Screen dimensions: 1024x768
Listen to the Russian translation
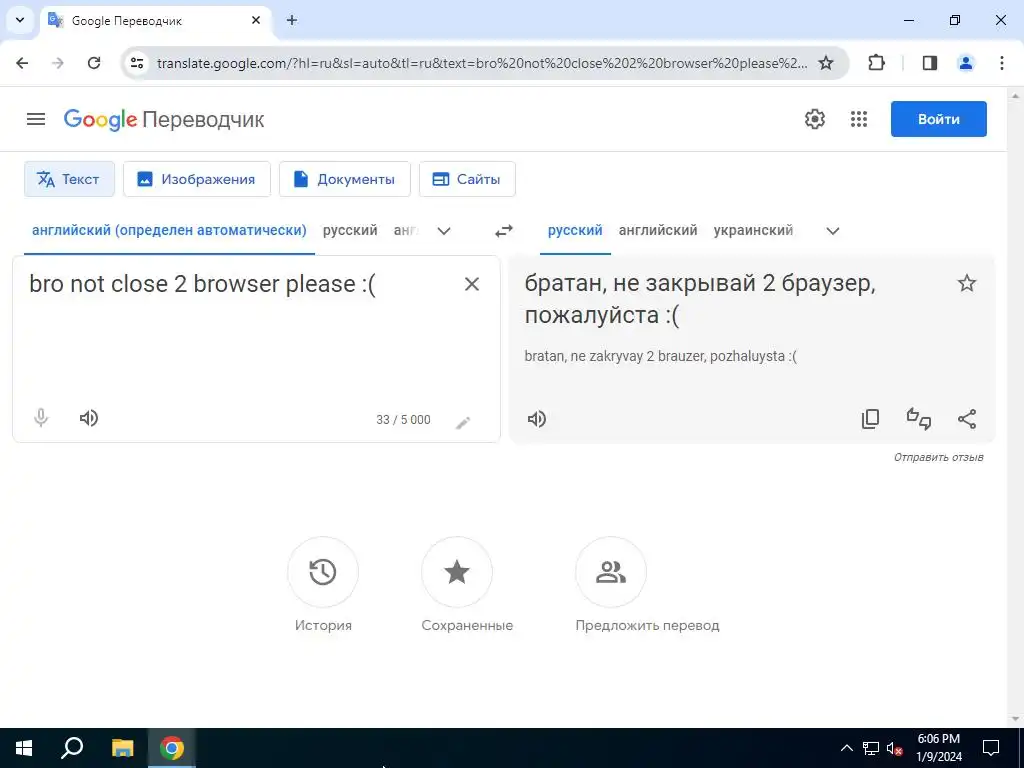tap(537, 419)
